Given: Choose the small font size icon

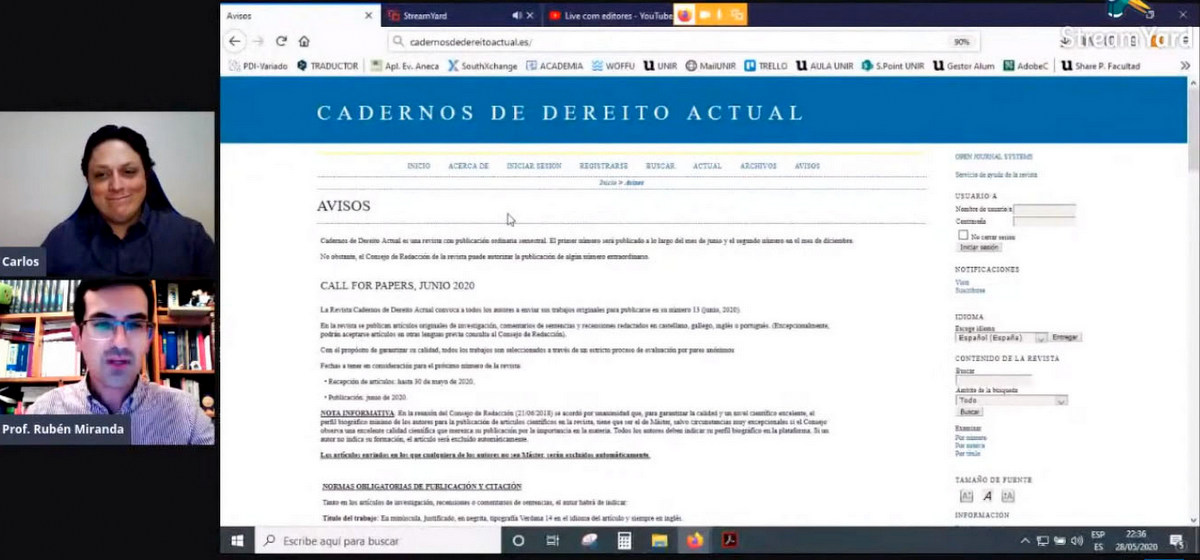Looking at the screenshot, I should 966,496.
